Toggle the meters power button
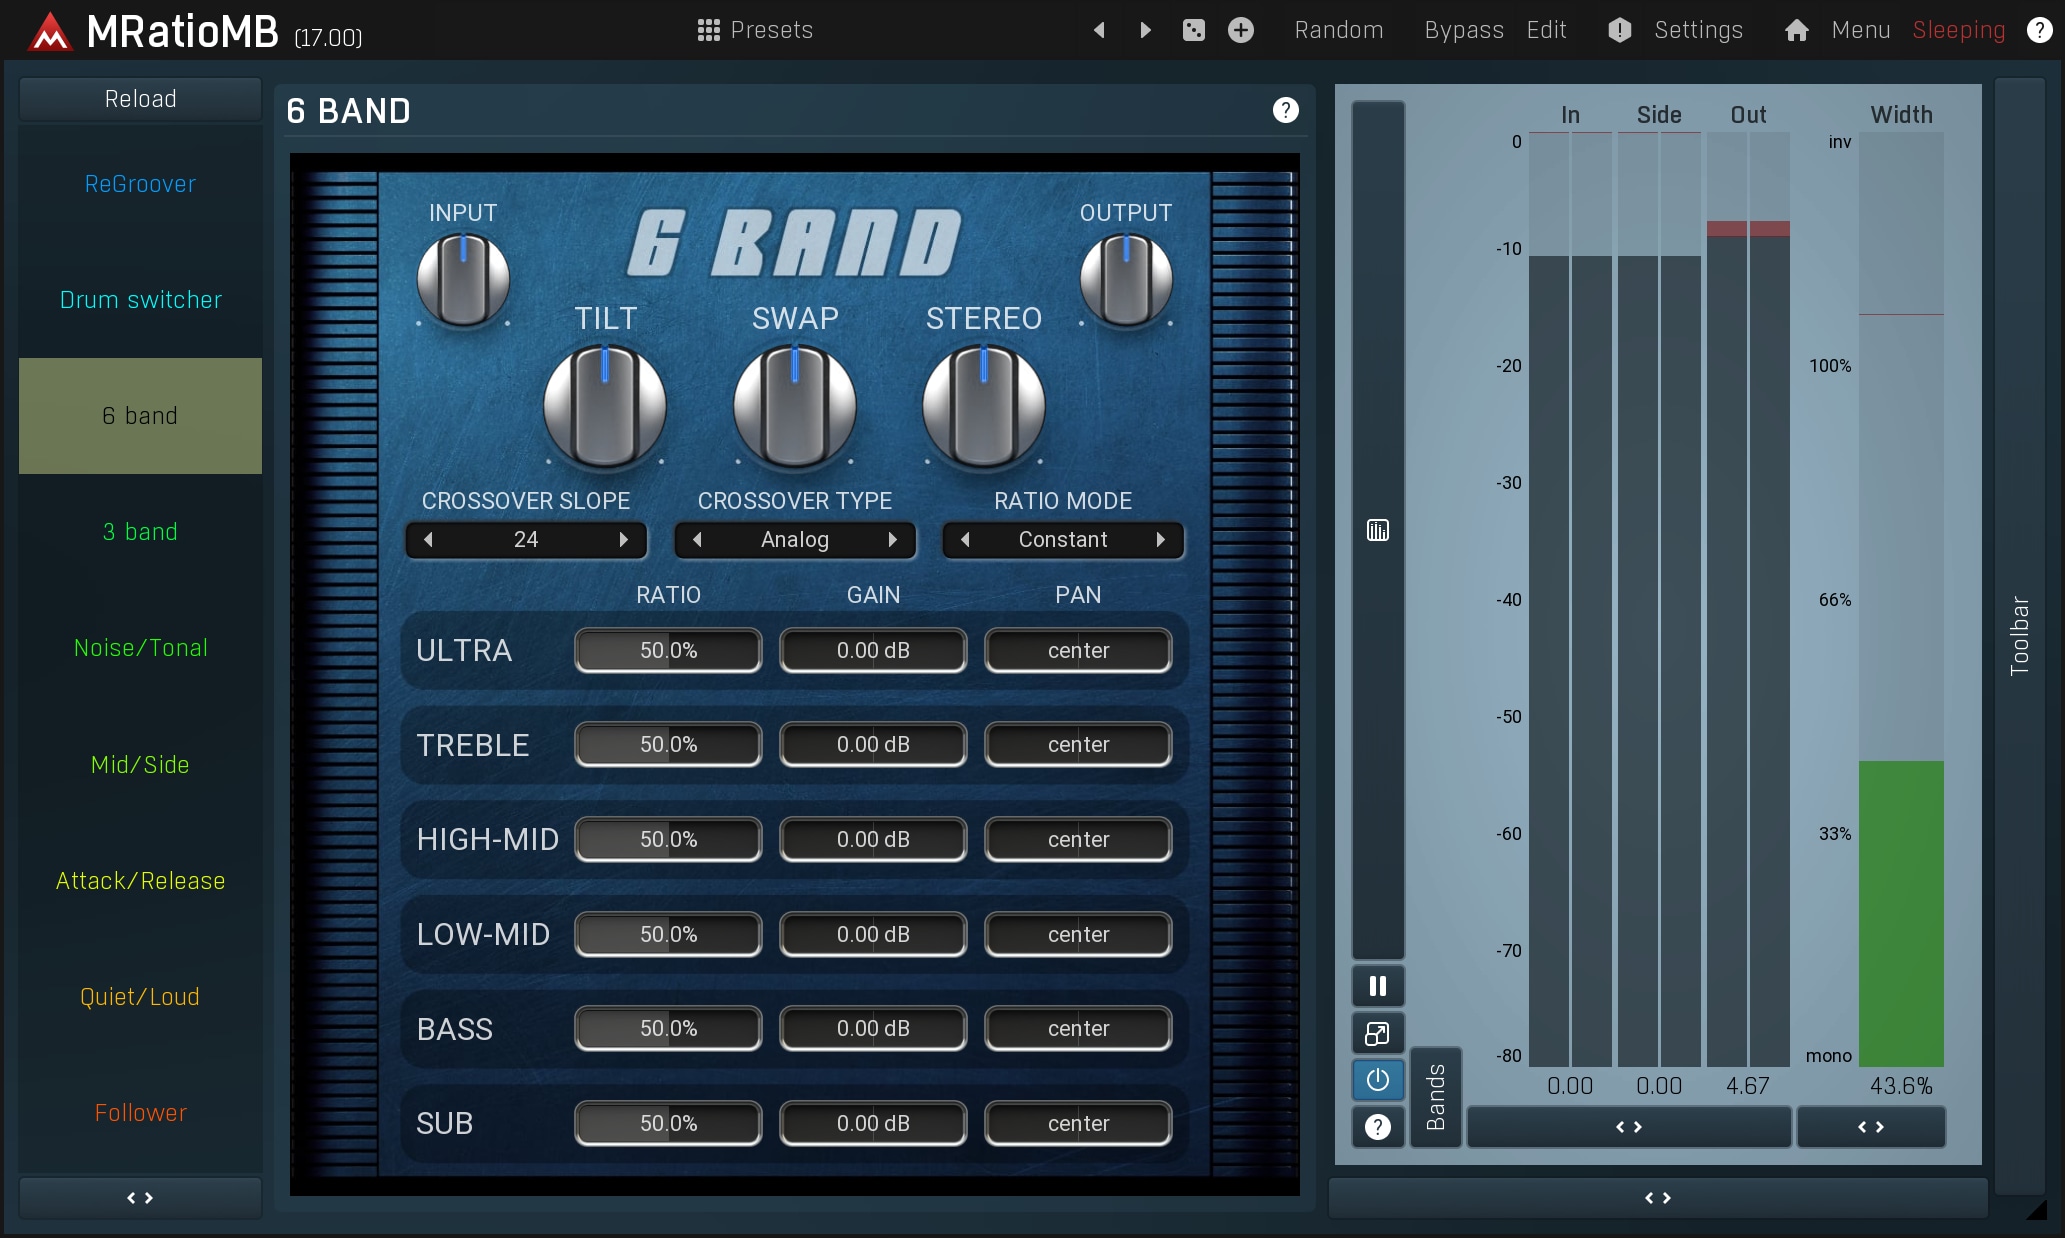The image size is (2065, 1238). point(1377,1080)
